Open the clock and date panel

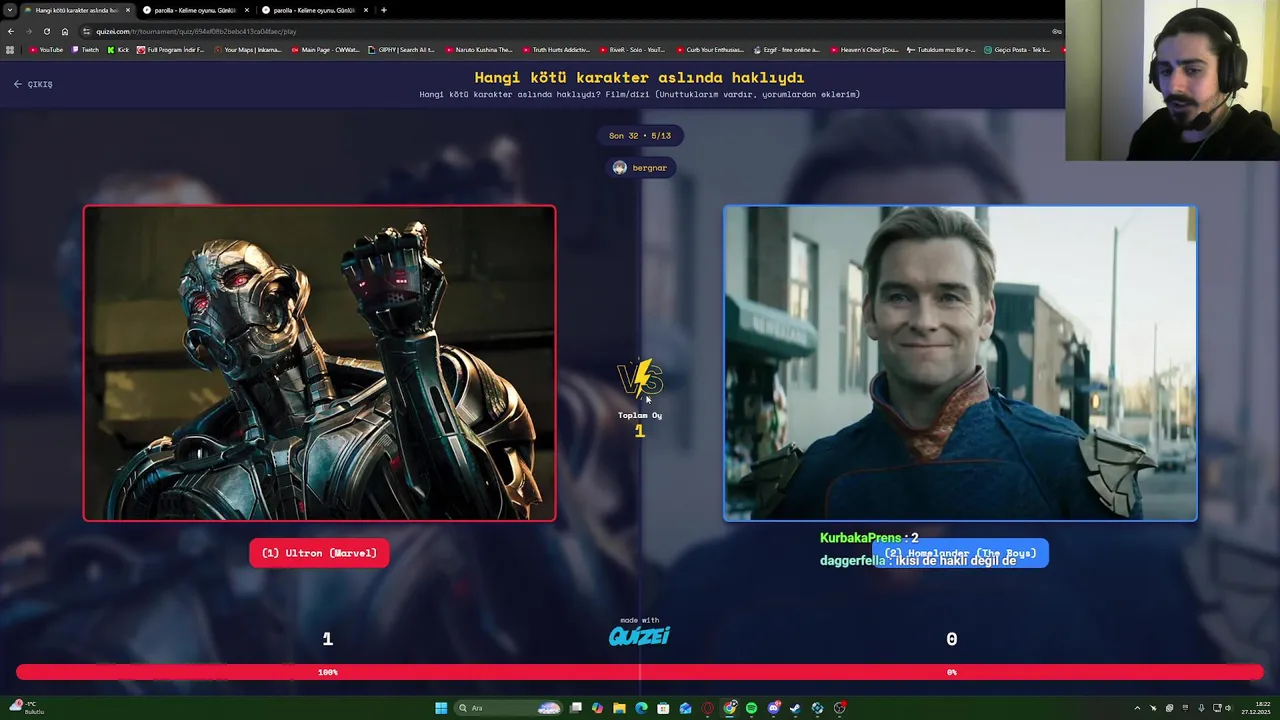(1255, 708)
